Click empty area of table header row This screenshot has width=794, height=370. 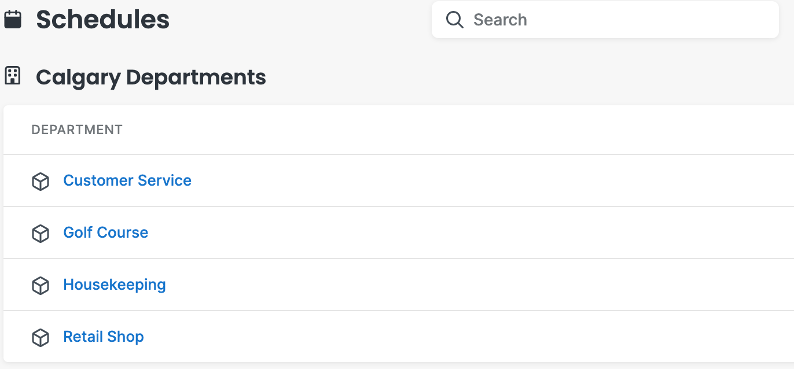tap(456, 130)
